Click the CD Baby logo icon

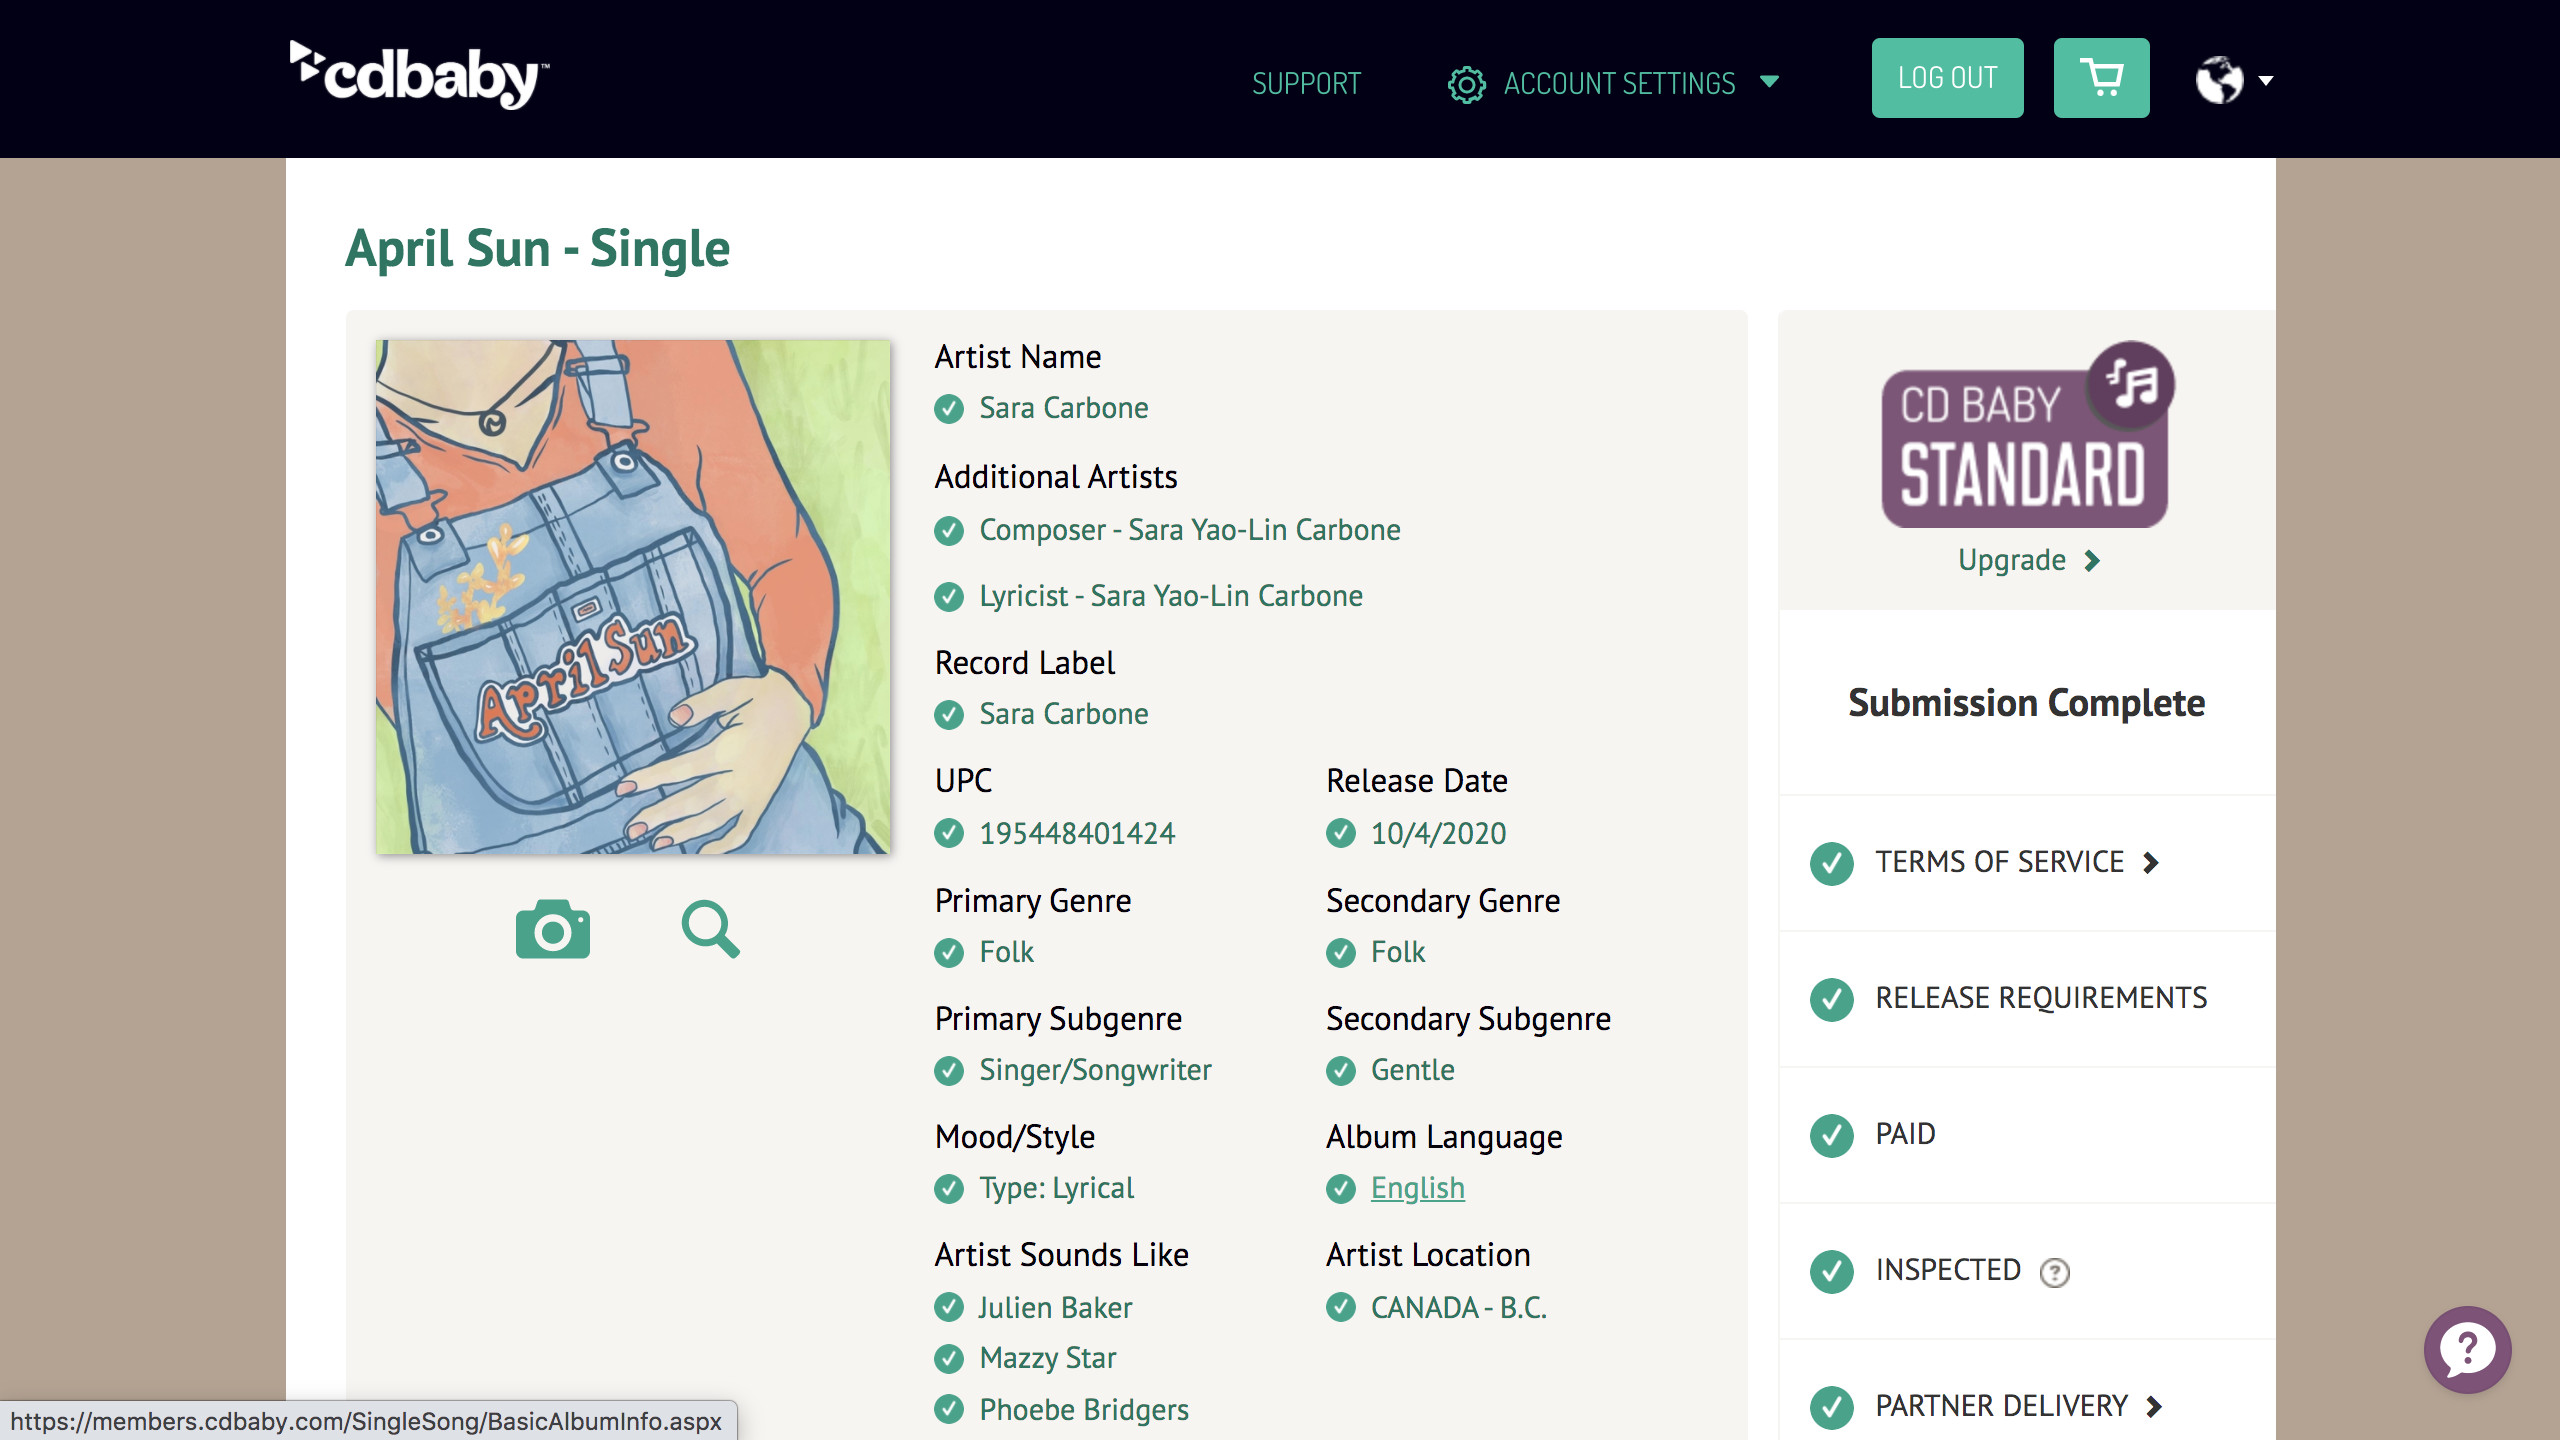(x=420, y=76)
